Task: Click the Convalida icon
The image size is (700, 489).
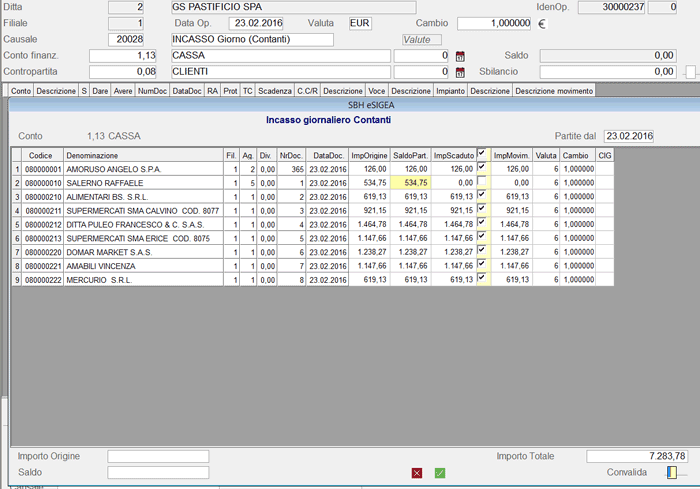Action: (x=672, y=472)
